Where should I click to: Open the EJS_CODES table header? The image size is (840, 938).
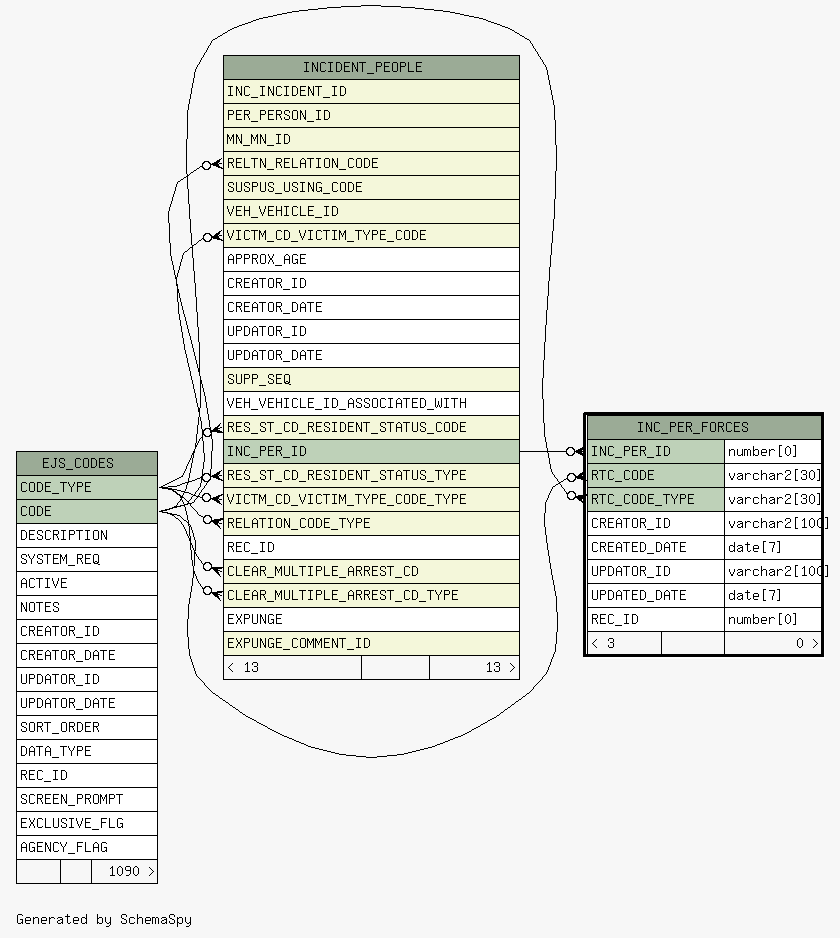click(x=87, y=464)
